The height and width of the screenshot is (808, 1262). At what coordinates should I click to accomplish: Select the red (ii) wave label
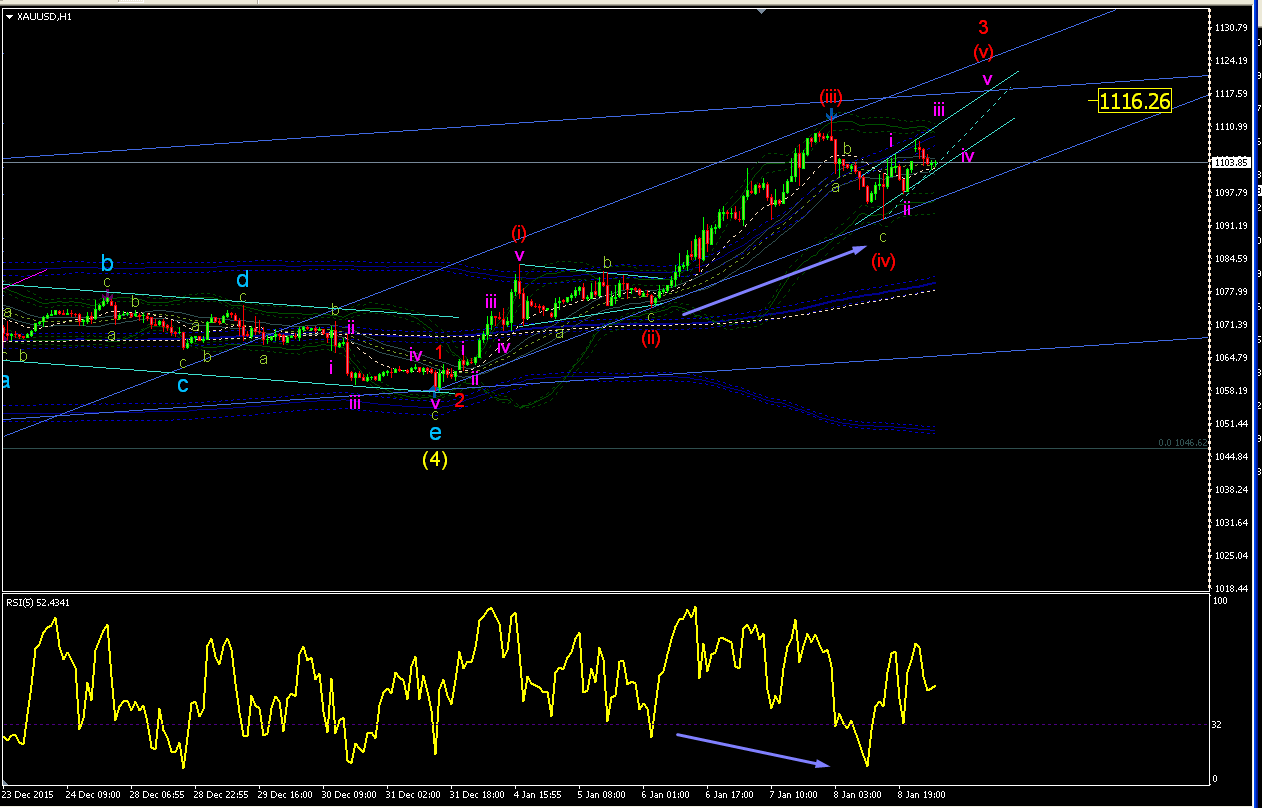[x=651, y=338]
